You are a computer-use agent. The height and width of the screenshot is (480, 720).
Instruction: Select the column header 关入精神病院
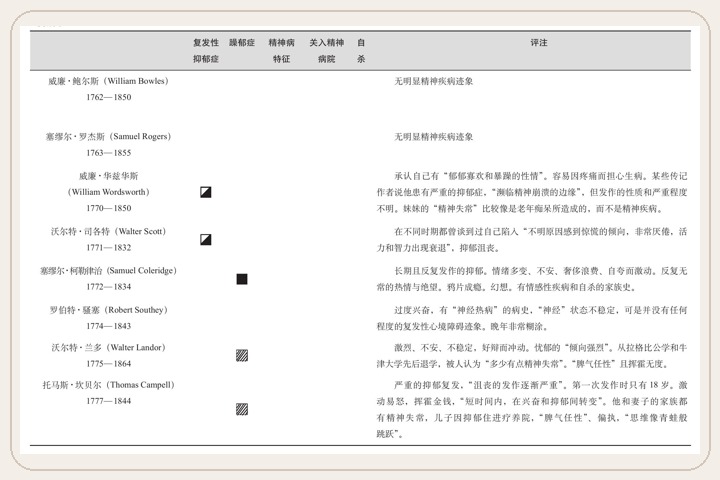pyautogui.click(x=326, y=51)
